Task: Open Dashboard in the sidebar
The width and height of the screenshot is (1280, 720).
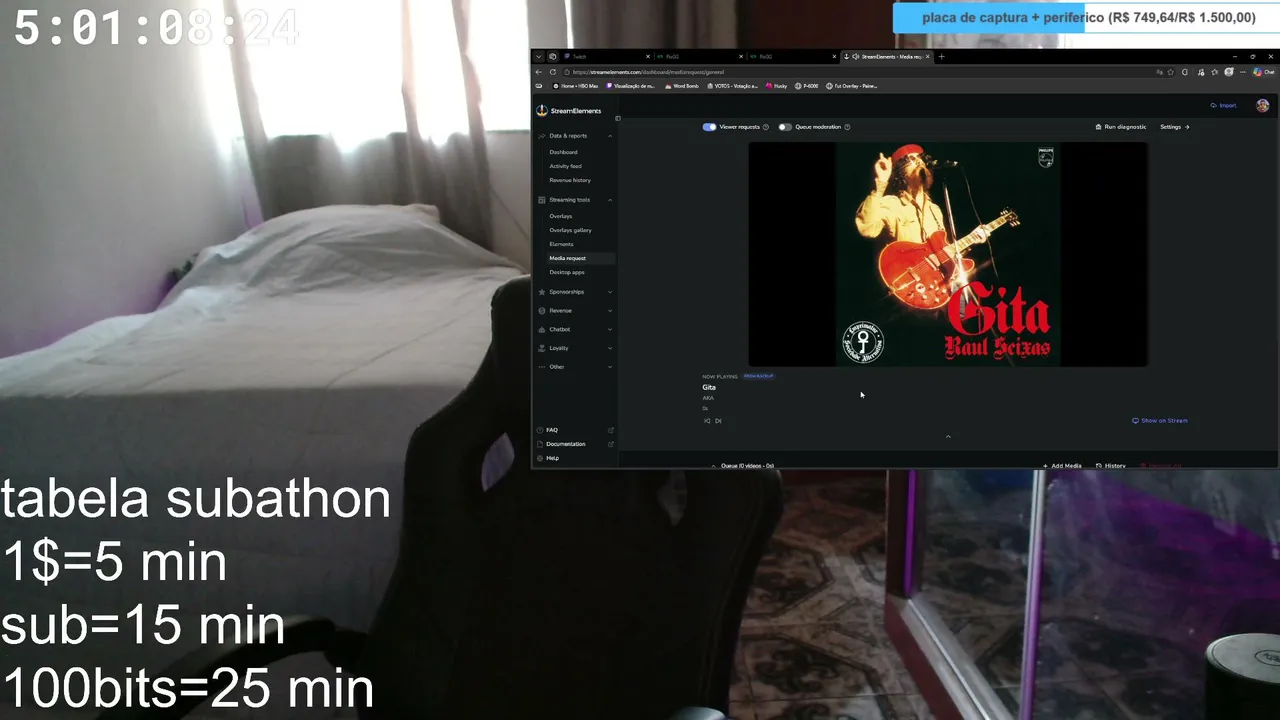Action: [x=563, y=152]
